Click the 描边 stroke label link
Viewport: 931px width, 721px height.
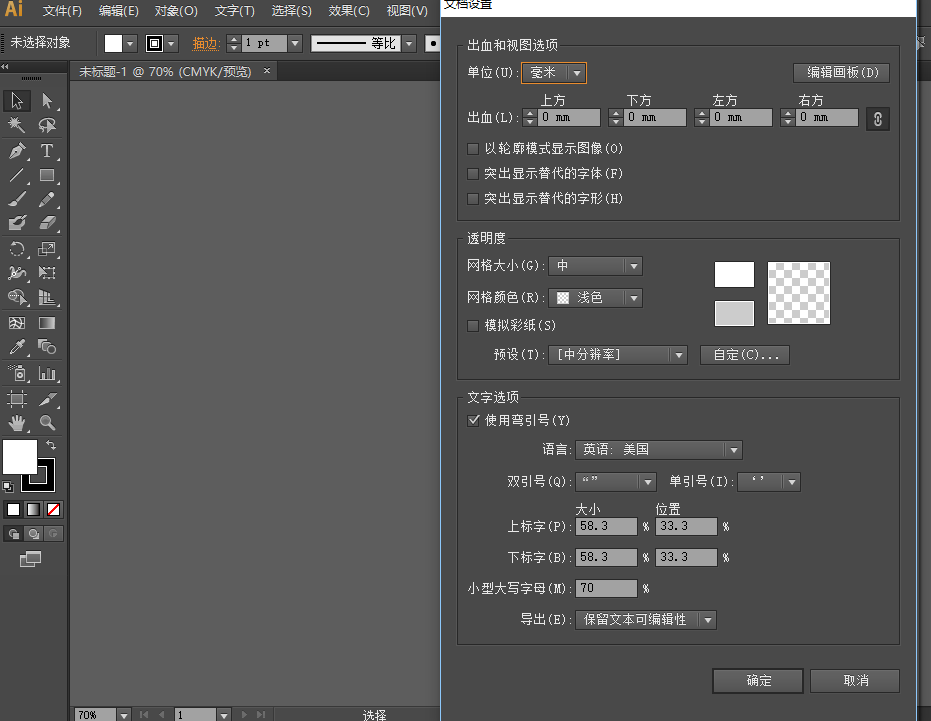(206, 43)
